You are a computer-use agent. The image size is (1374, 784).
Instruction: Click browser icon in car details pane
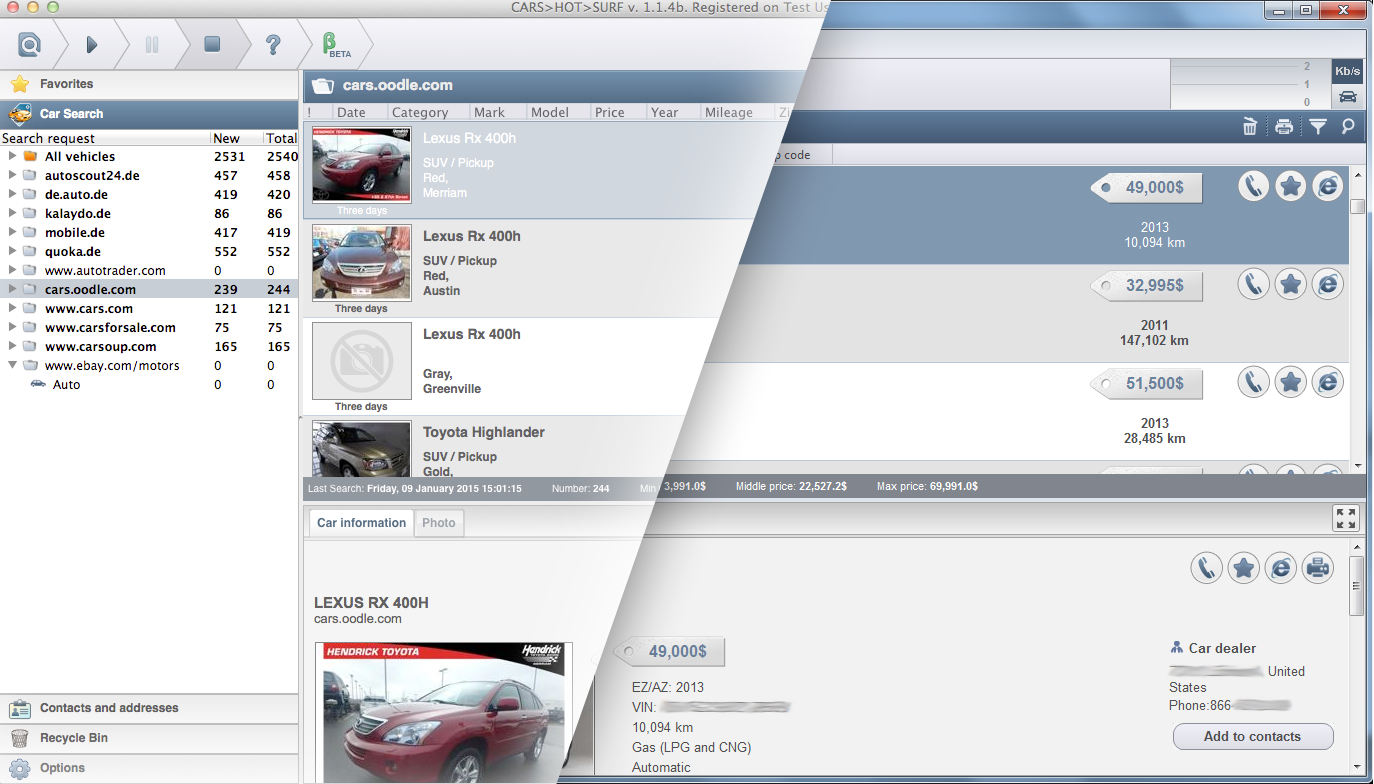pyautogui.click(x=1281, y=568)
